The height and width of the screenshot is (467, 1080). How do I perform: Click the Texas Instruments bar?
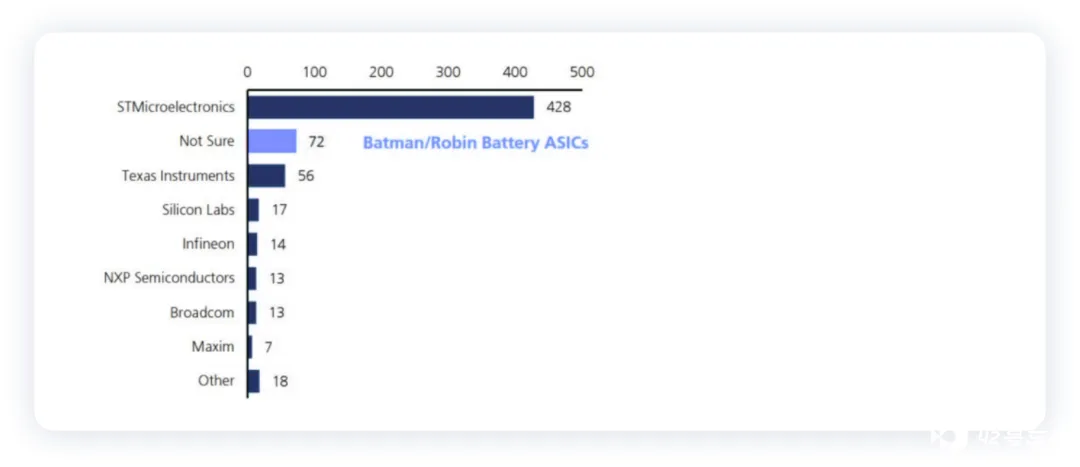point(267,176)
